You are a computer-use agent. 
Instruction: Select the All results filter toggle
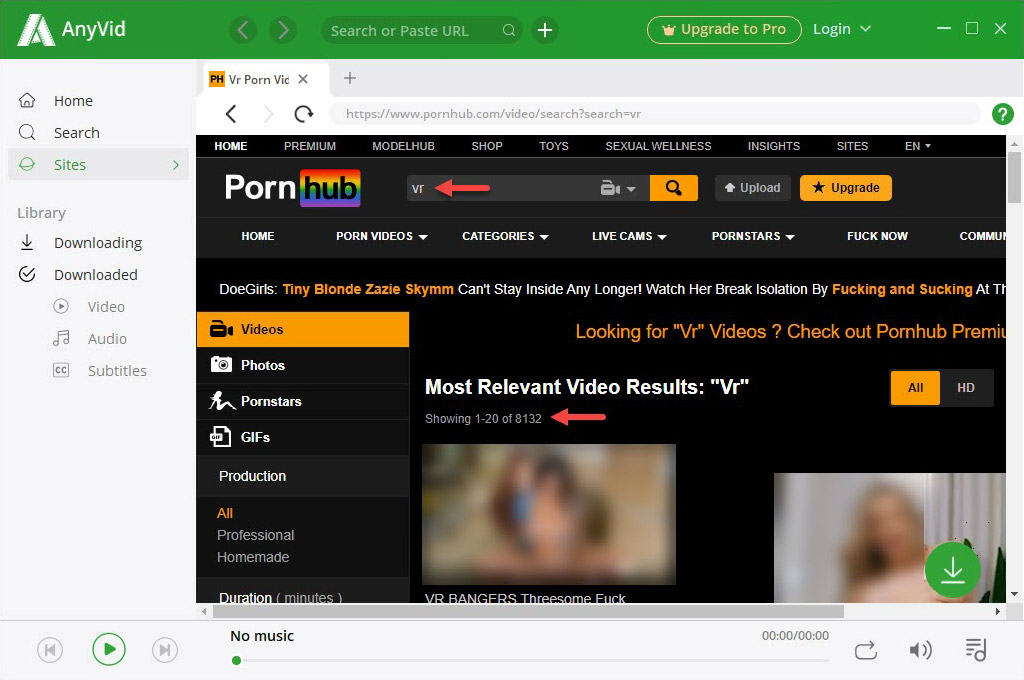point(915,388)
